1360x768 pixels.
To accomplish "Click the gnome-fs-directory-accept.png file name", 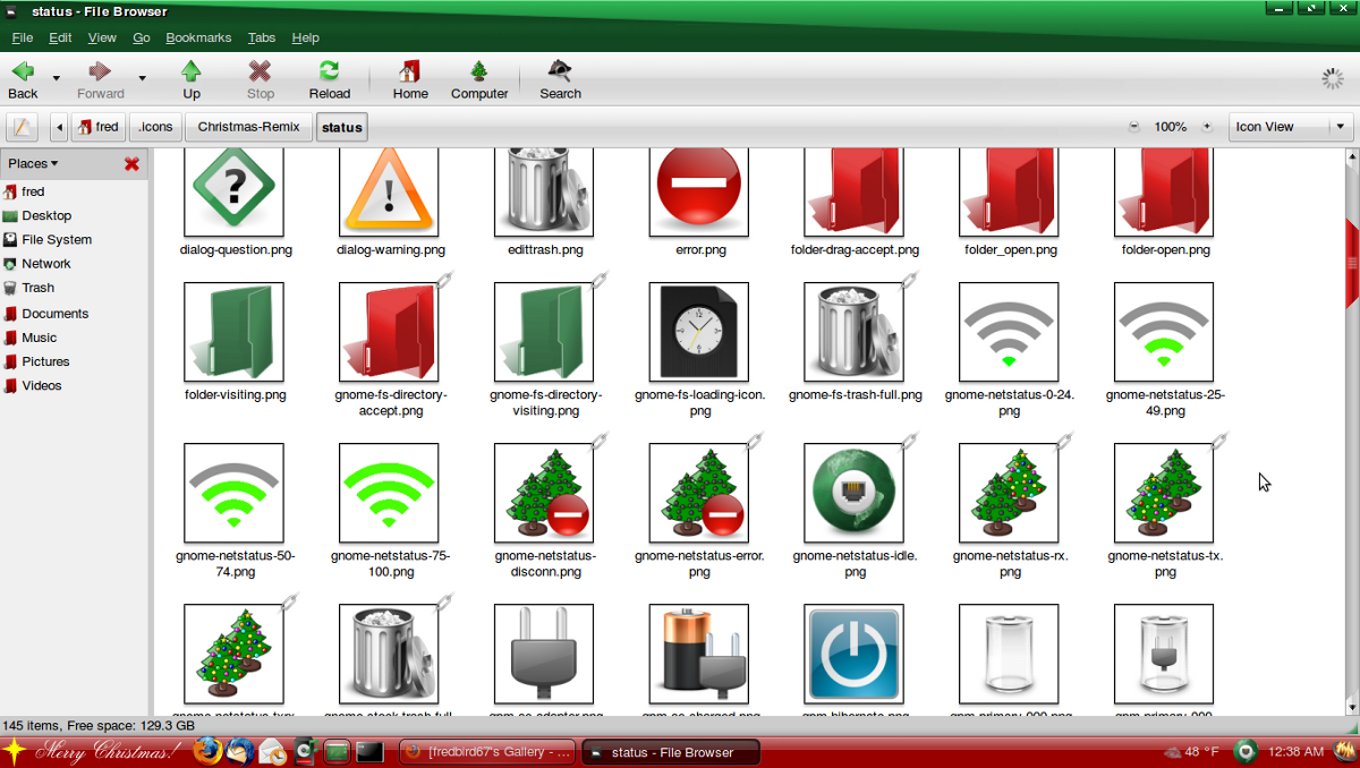I will pos(391,403).
